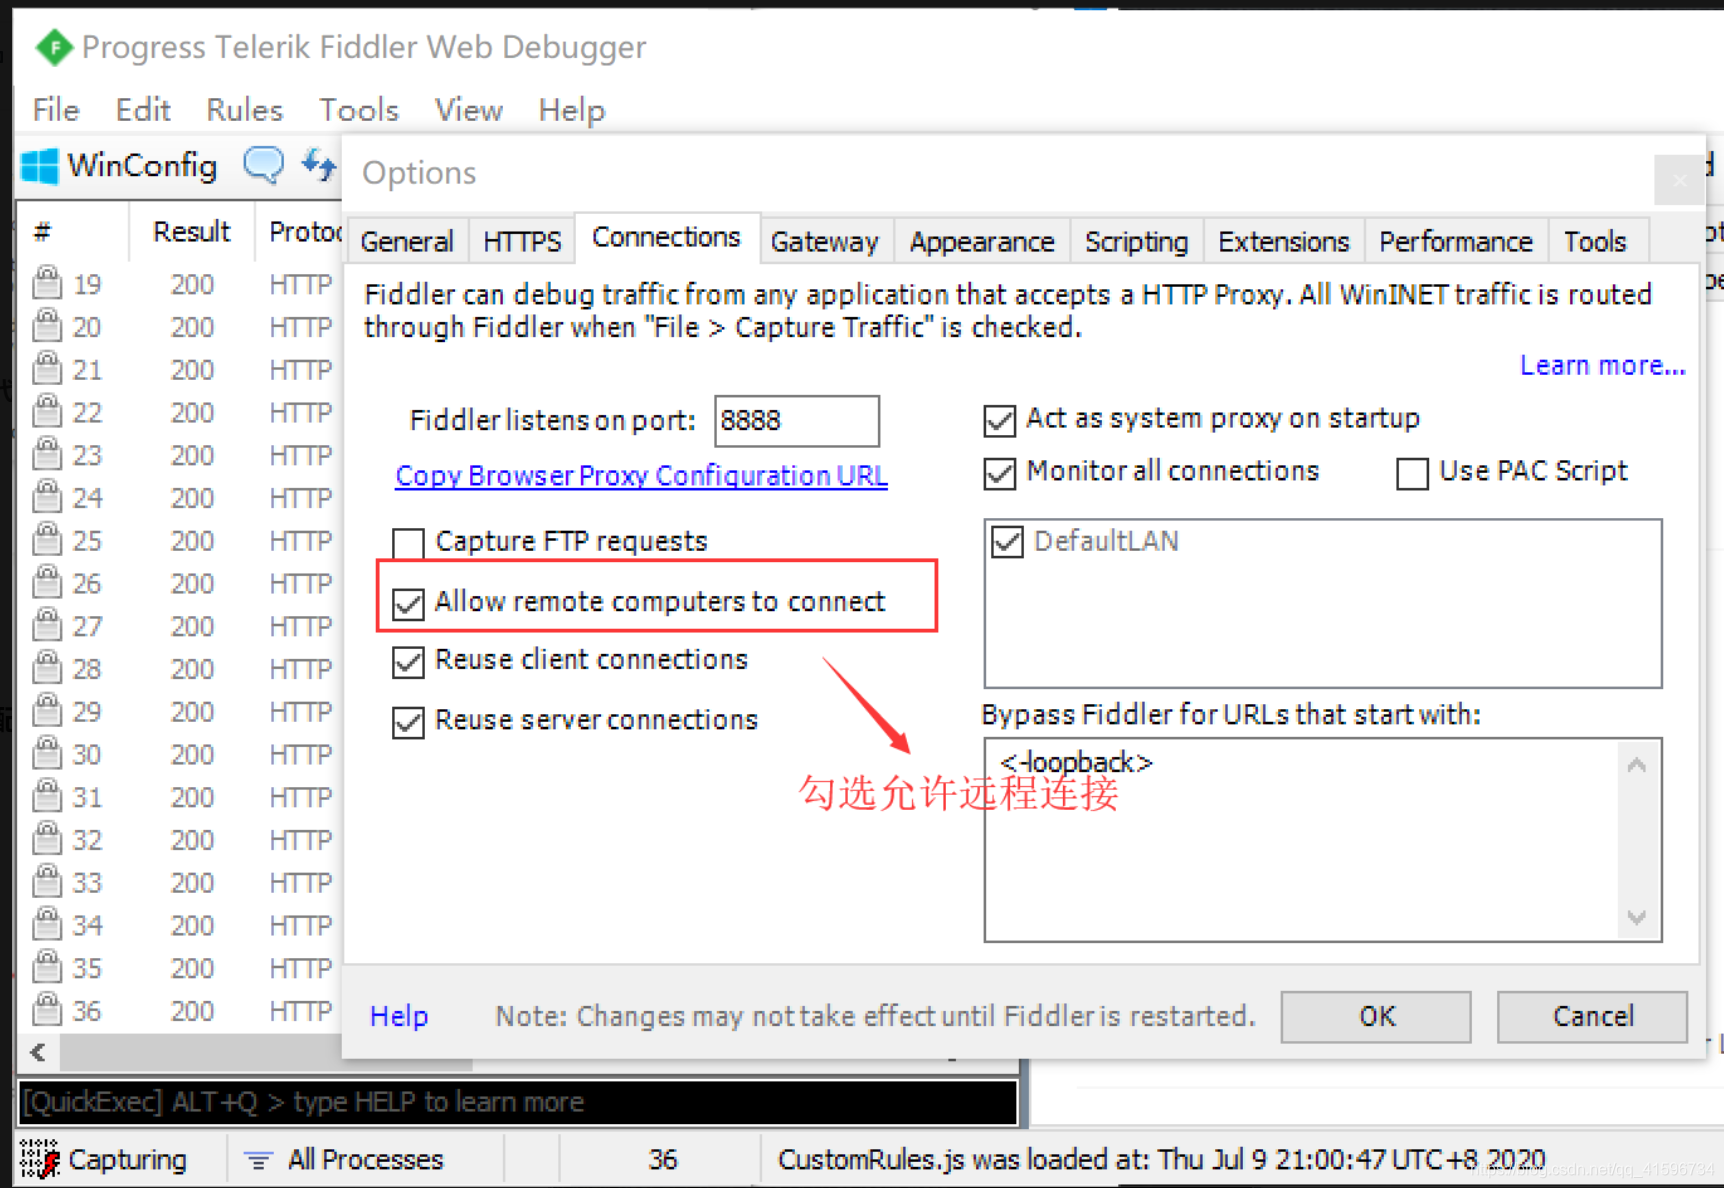Click the QuickExec command box
The height and width of the screenshot is (1188, 1724).
518,1102
